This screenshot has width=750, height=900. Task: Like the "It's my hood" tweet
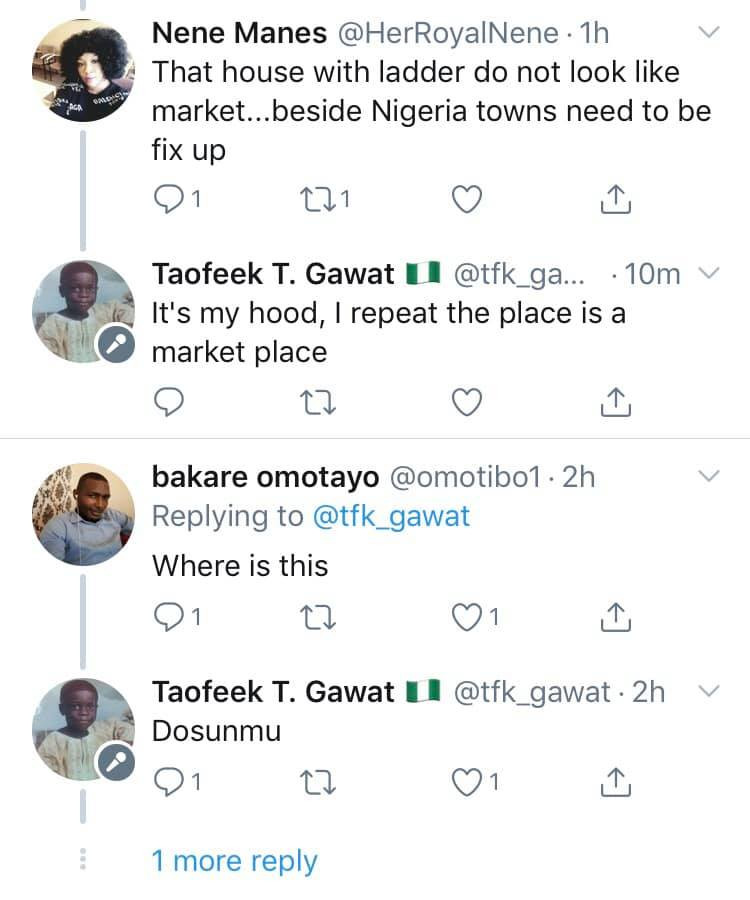(x=467, y=402)
